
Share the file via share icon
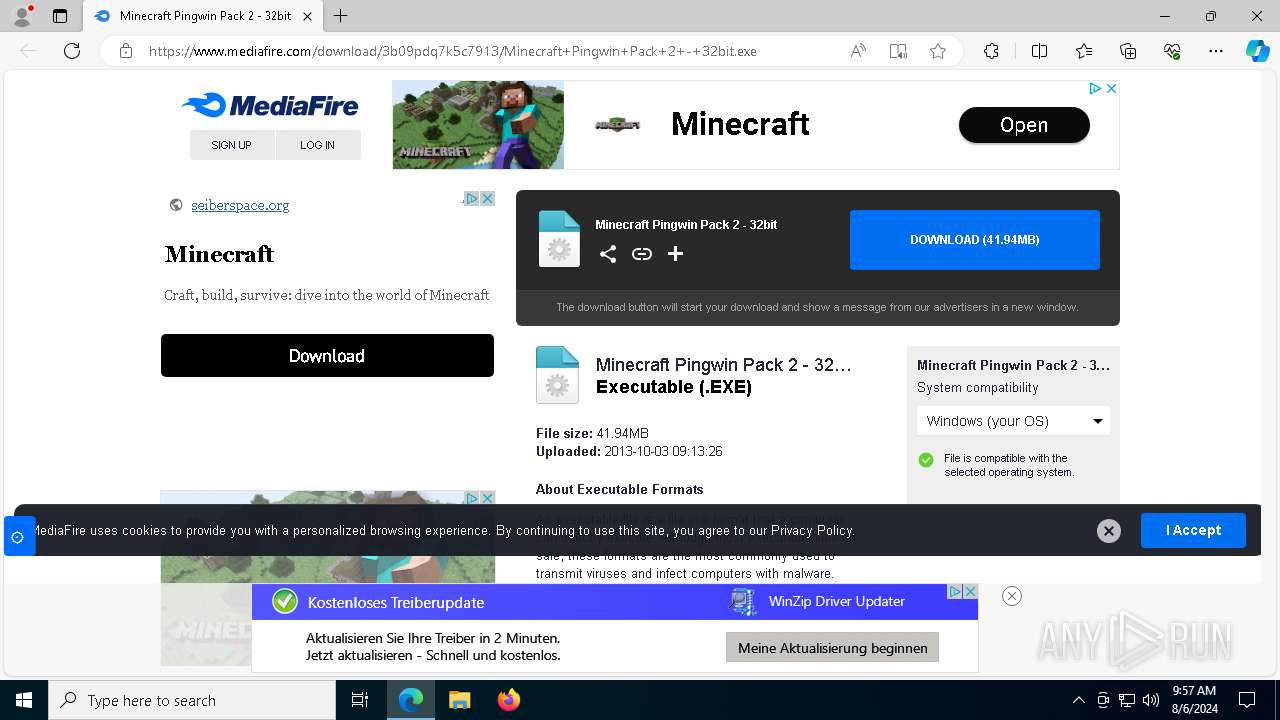click(x=608, y=254)
